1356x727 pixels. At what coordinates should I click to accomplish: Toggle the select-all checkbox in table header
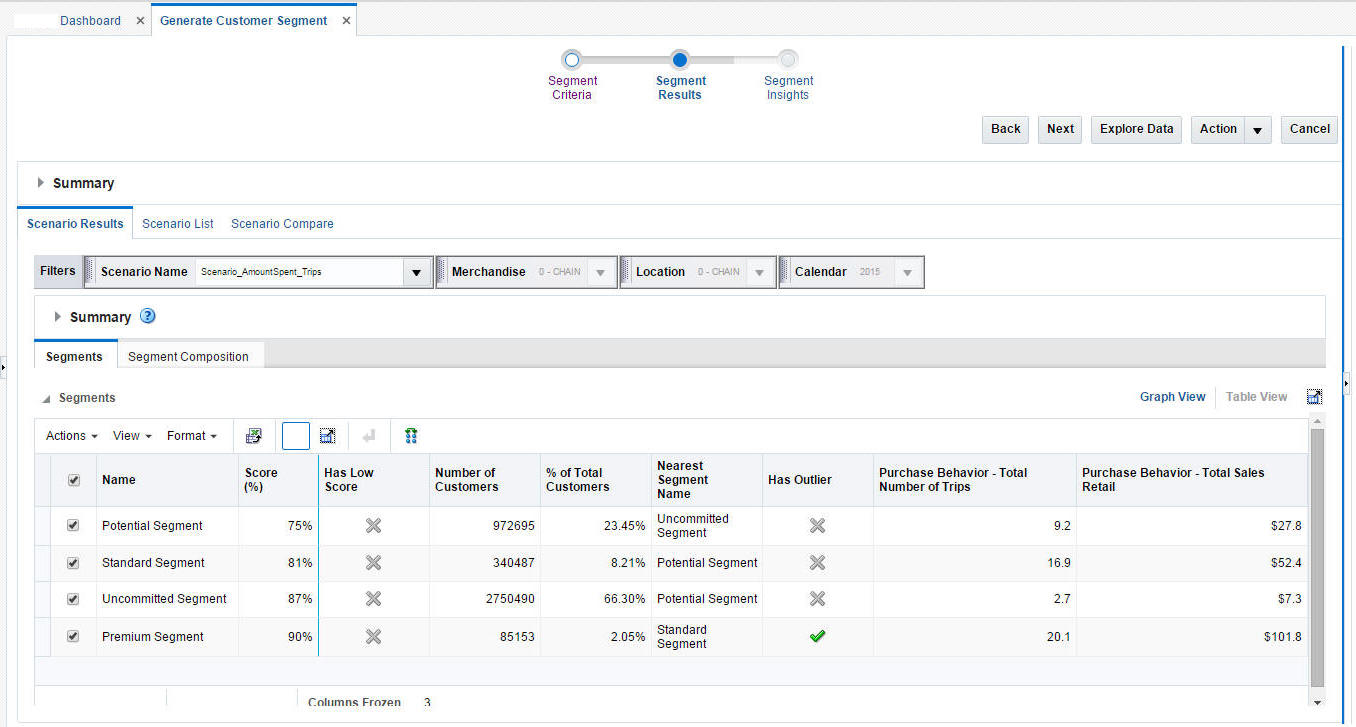point(73,480)
